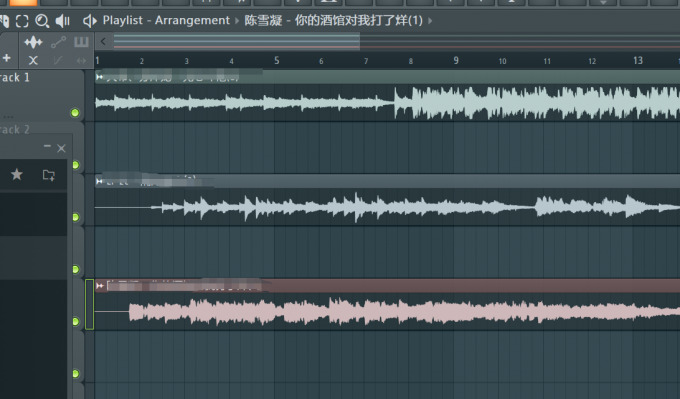This screenshot has width=680, height=399.
Task: Toggle the green LED on the highlighted pink clip track
Action: (75, 321)
